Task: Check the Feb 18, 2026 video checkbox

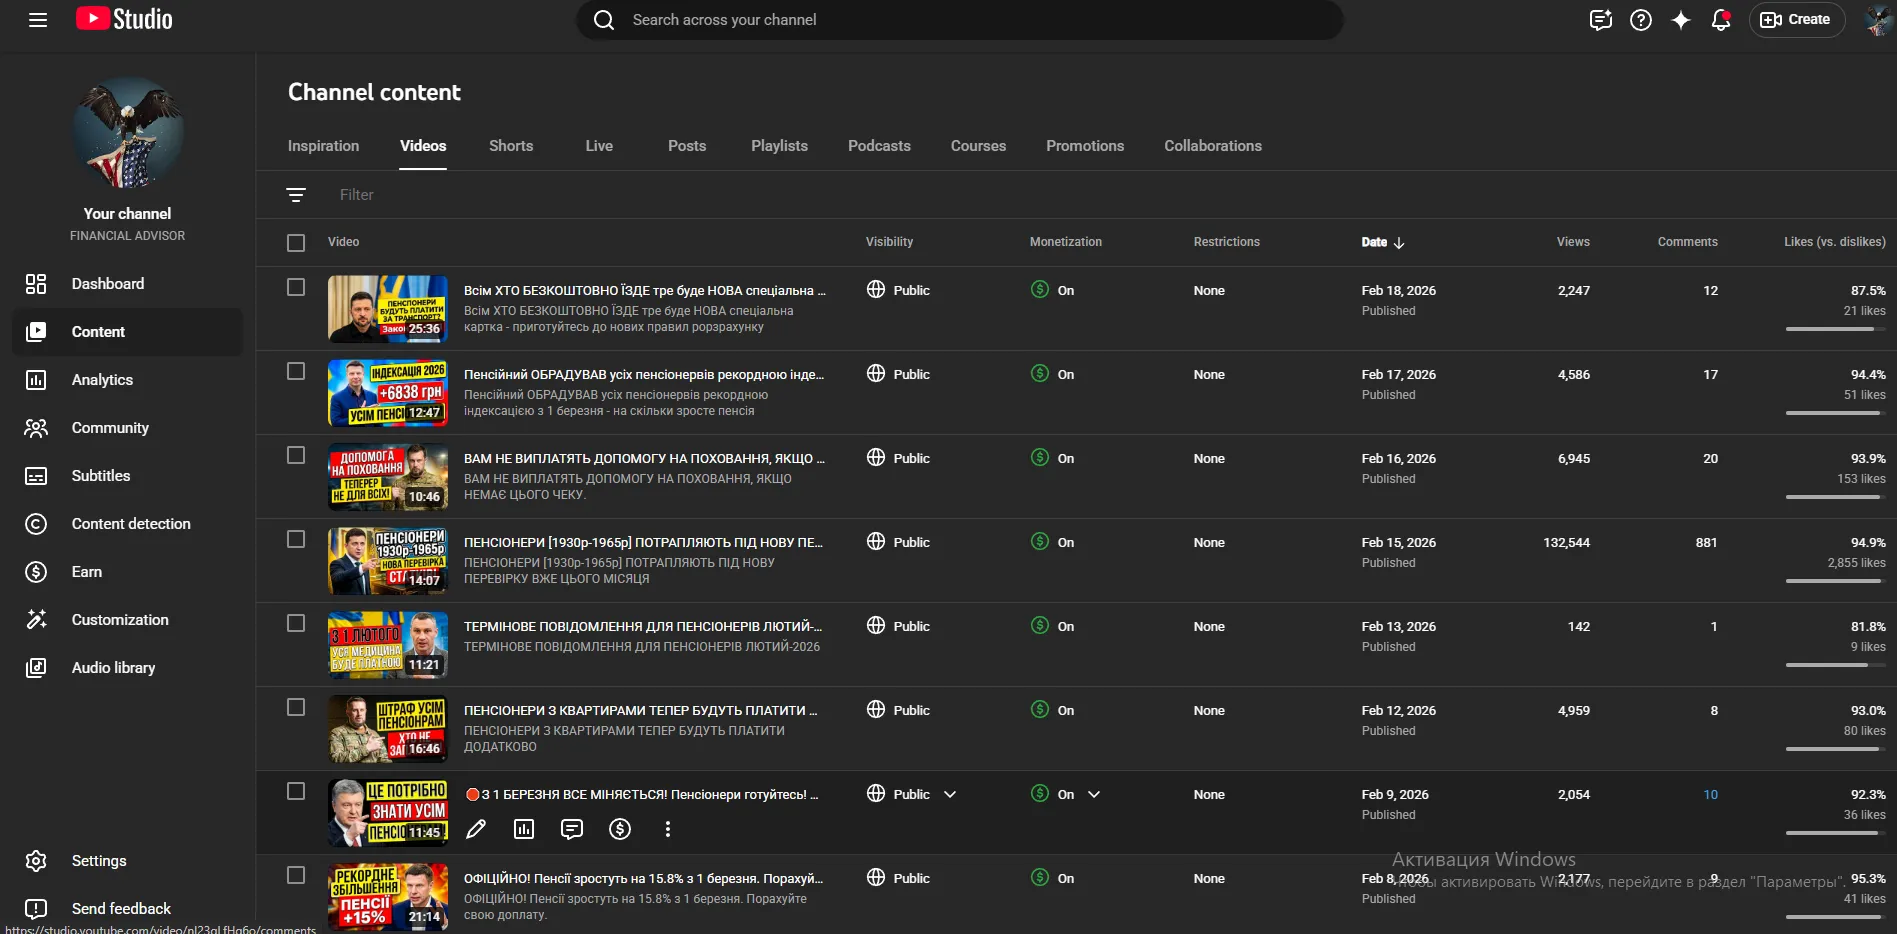Action: pos(296,288)
